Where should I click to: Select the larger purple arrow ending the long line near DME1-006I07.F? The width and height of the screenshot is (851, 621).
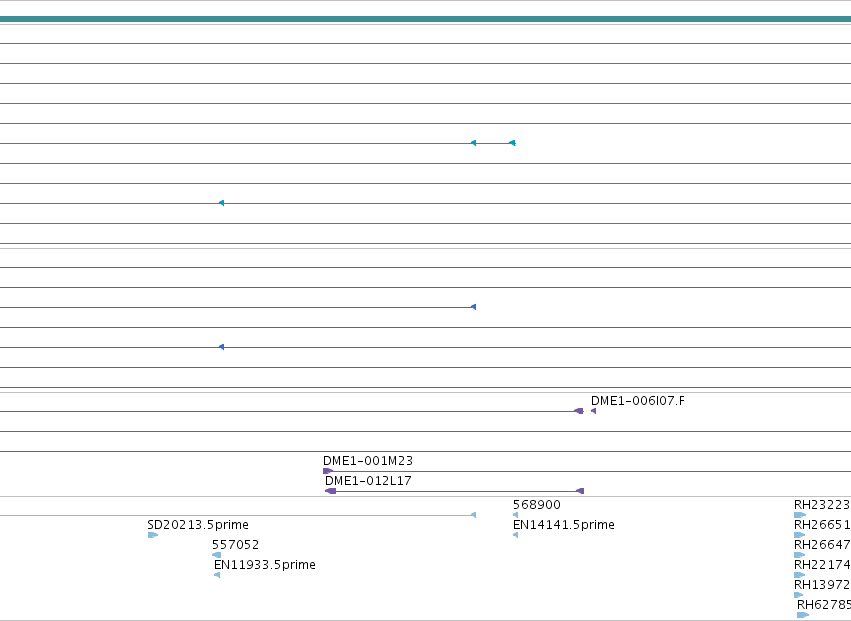[579, 411]
